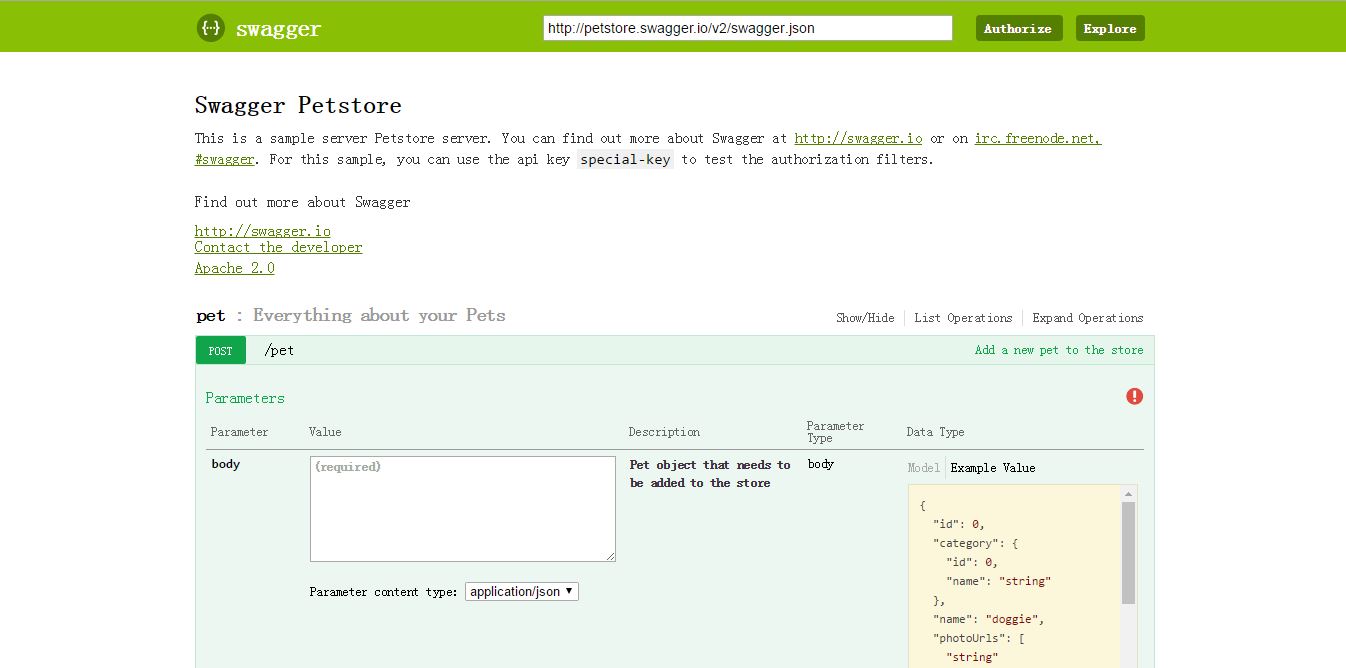Switch to the Example Value tab

coord(993,468)
